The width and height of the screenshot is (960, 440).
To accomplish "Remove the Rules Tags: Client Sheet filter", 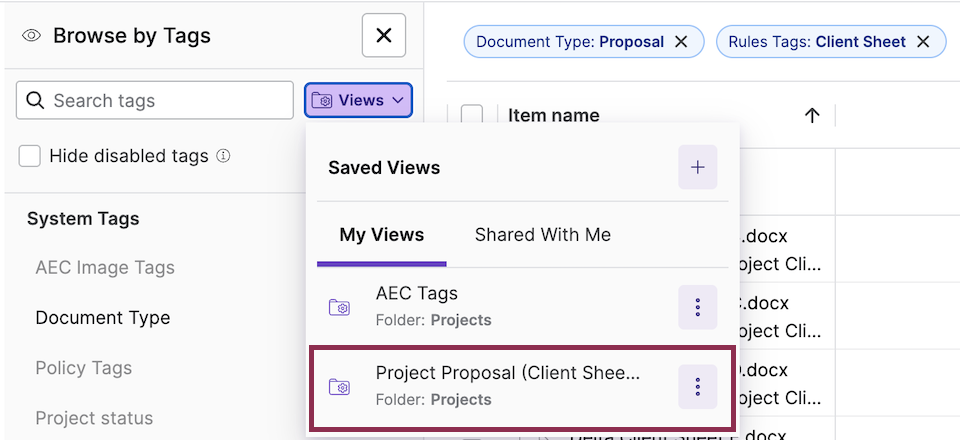I will (923, 42).
